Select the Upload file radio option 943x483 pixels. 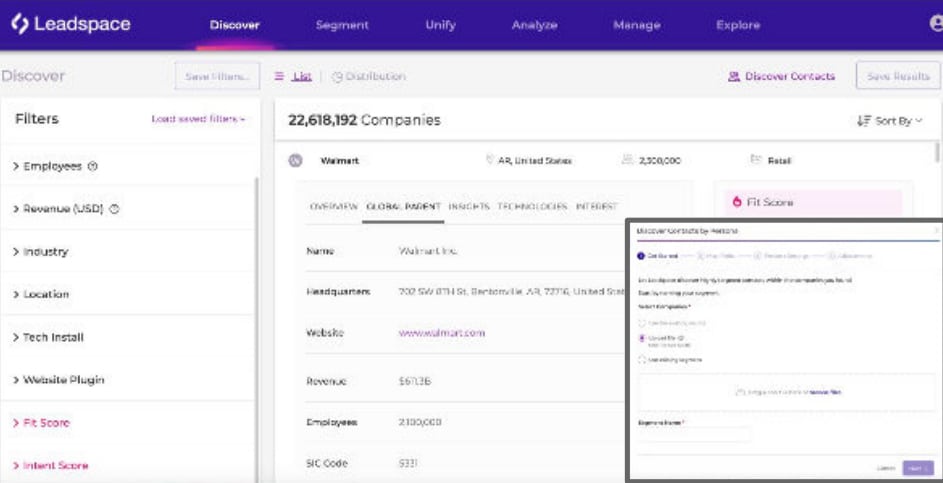point(642,339)
